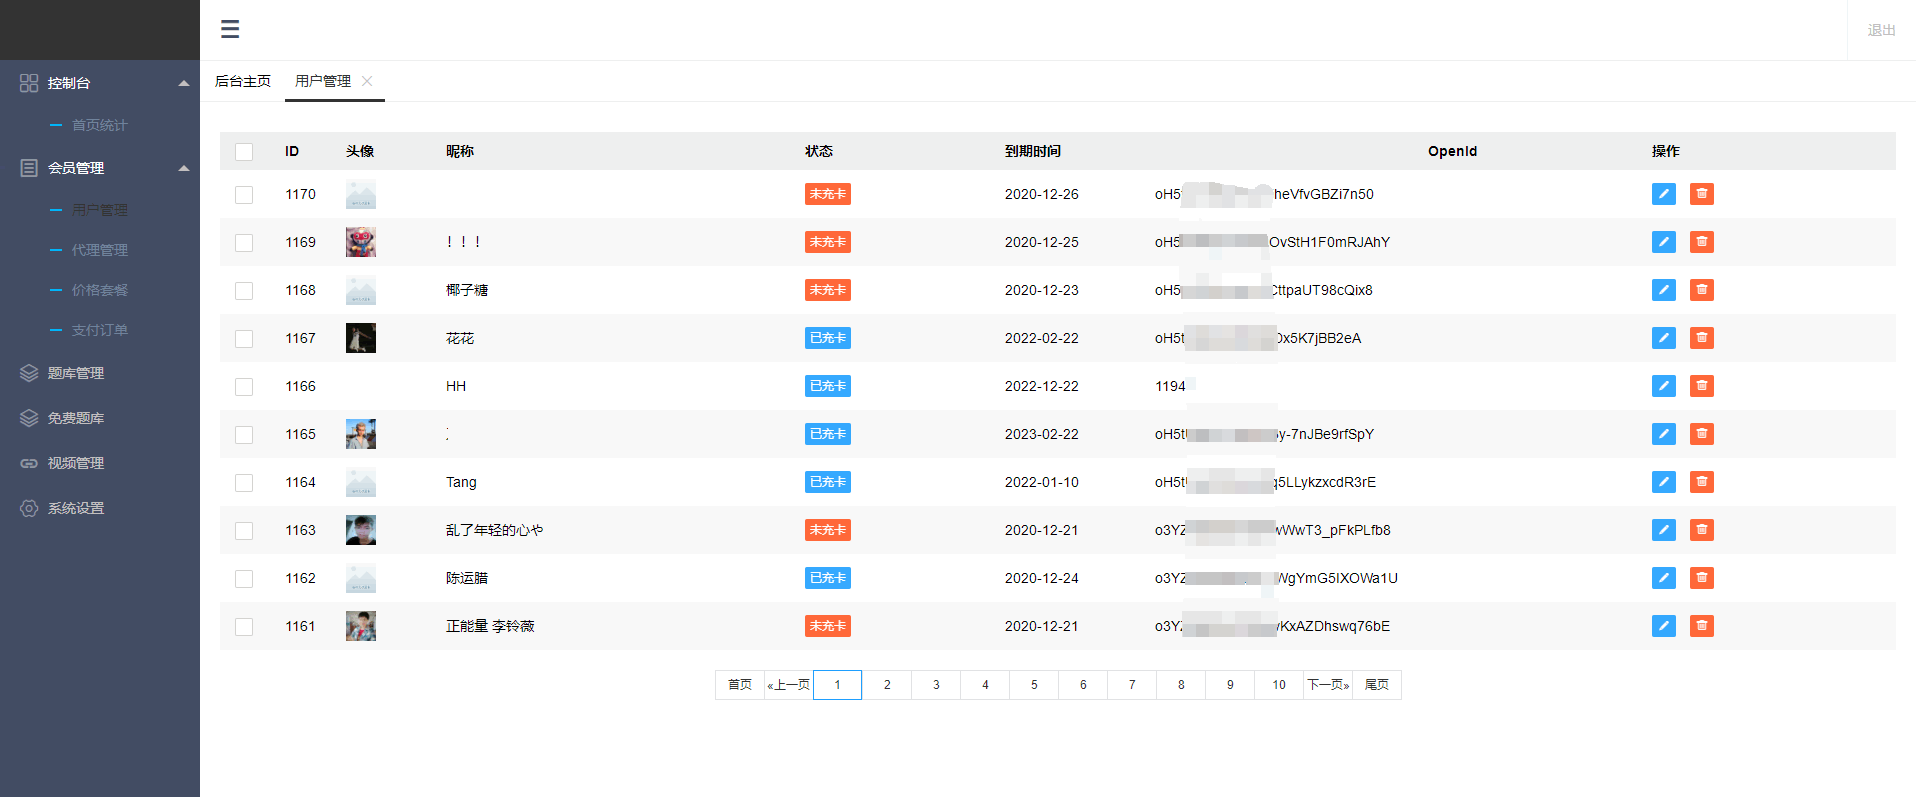Edit user 1167 花花 with pencil icon
This screenshot has width=1916, height=797.
[1663, 338]
